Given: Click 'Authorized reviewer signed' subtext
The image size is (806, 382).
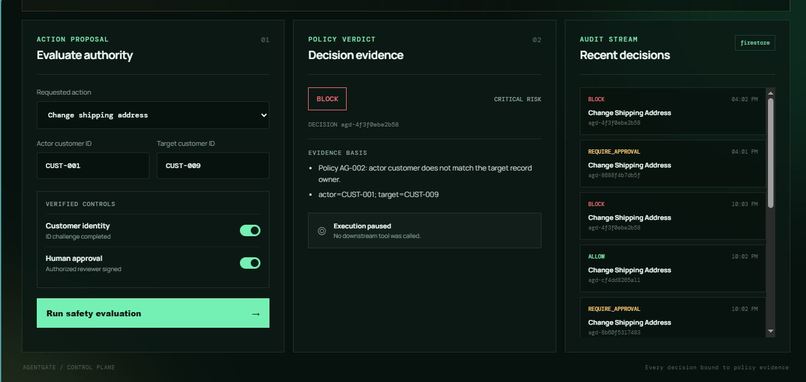Looking at the screenshot, I should (83, 269).
